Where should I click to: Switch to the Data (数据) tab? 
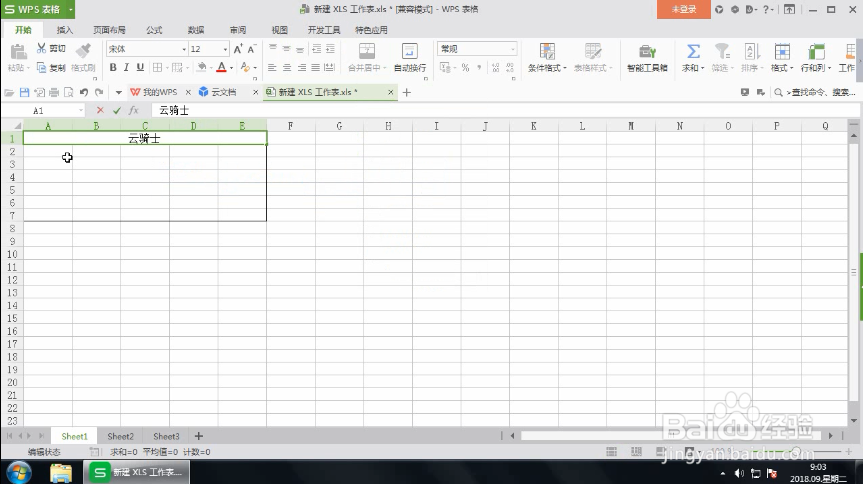(196, 30)
